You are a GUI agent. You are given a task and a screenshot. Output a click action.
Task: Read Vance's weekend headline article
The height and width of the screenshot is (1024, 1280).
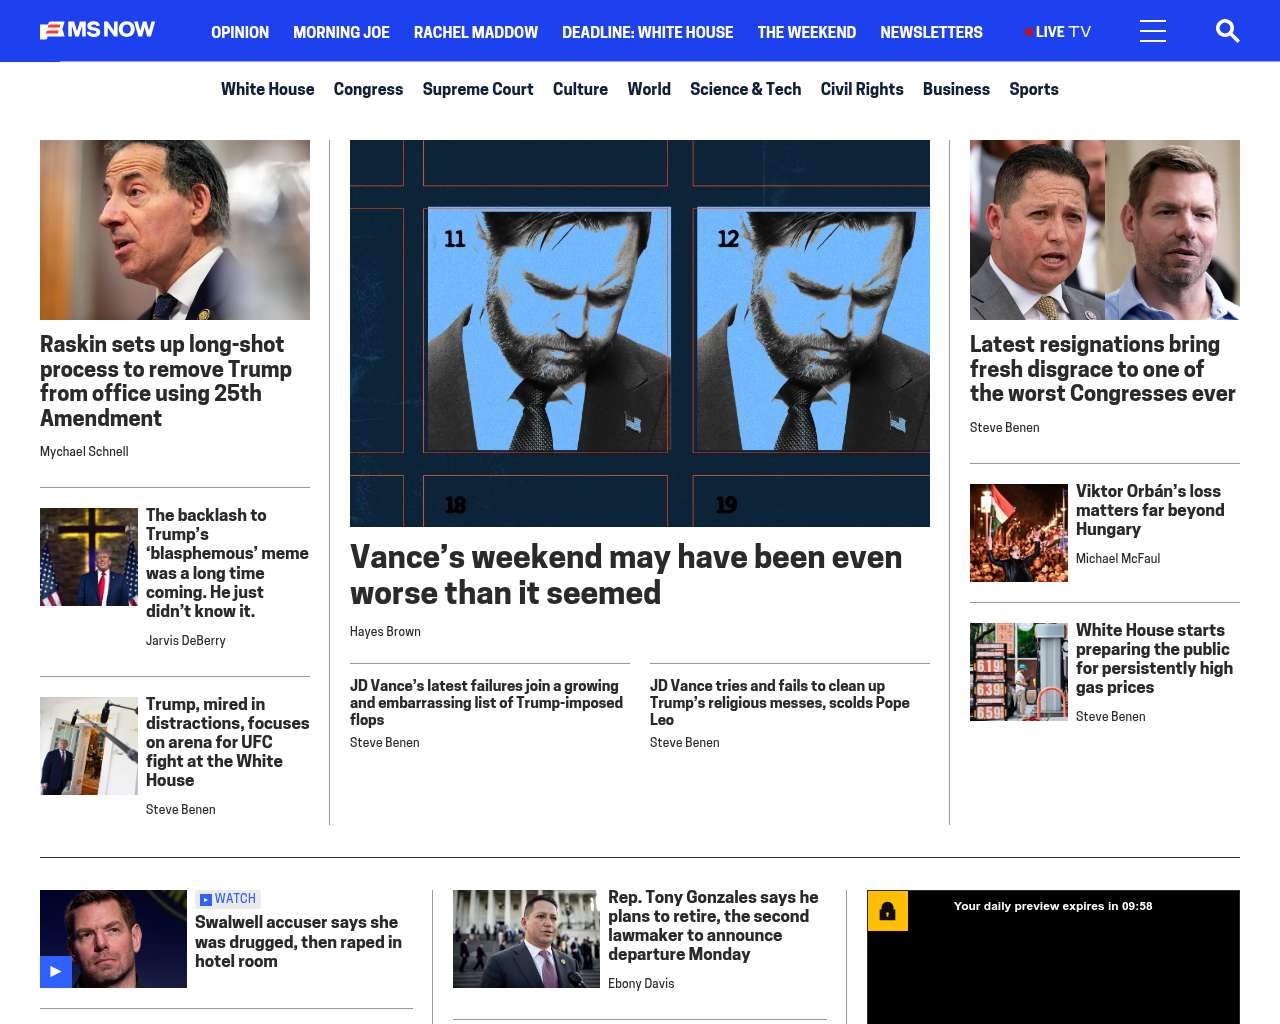click(x=625, y=574)
